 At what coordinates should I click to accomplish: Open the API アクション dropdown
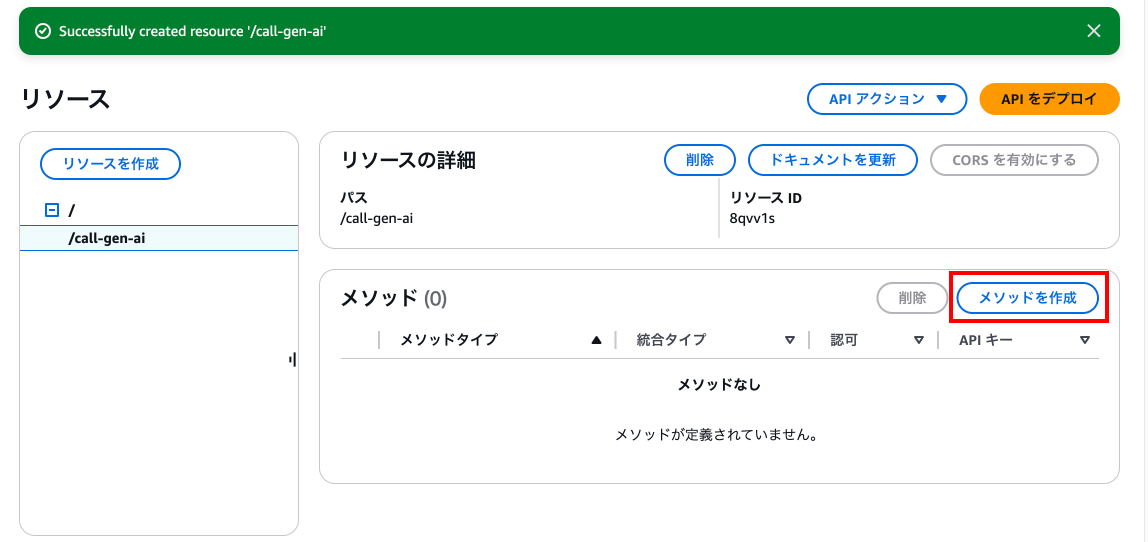coord(887,100)
